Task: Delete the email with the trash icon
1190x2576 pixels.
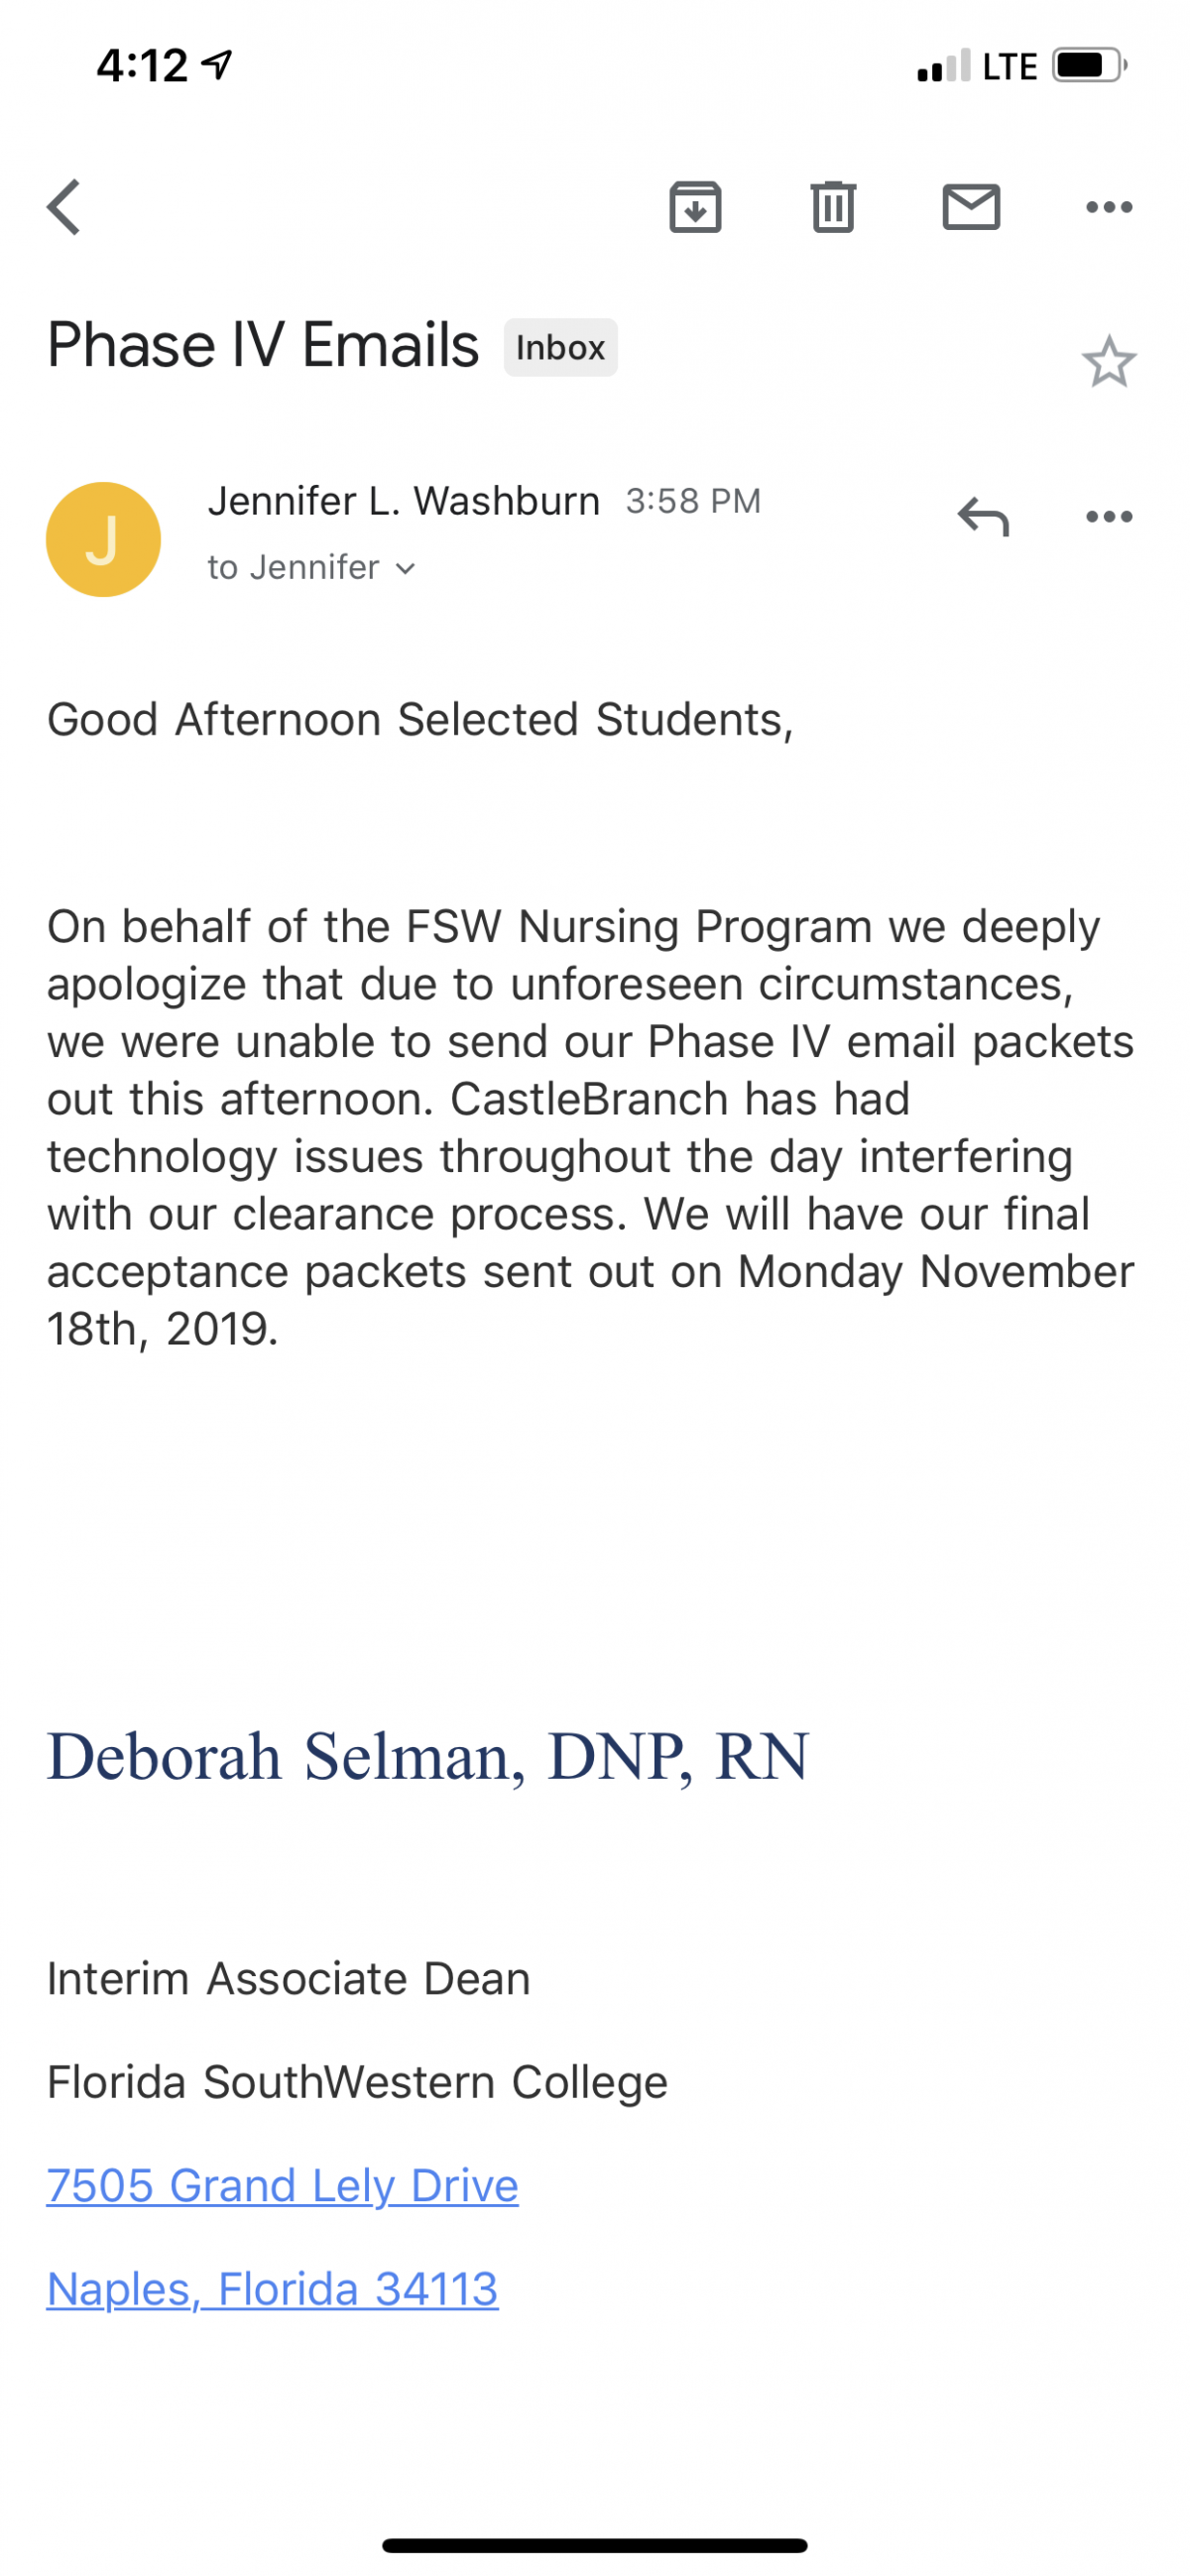Action: click(x=833, y=207)
